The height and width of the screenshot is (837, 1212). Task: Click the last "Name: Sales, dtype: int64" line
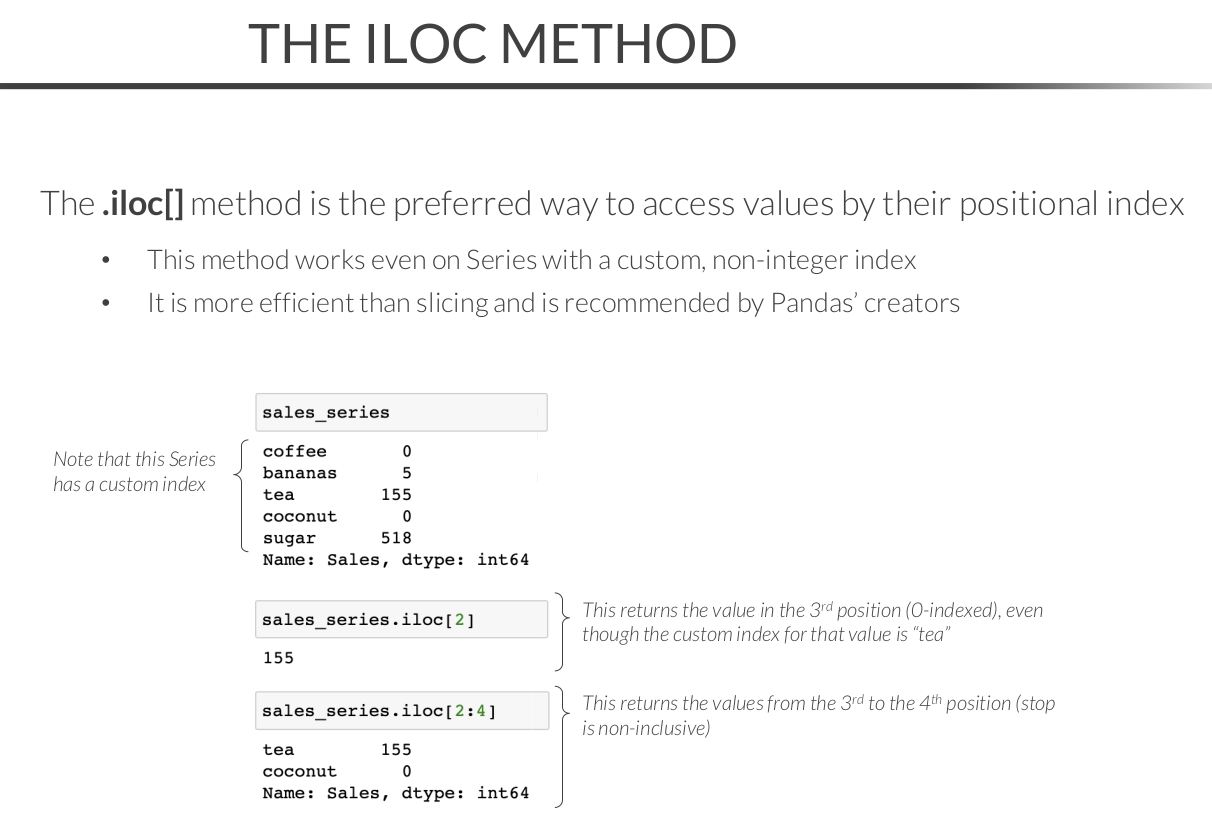coord(395,793)
